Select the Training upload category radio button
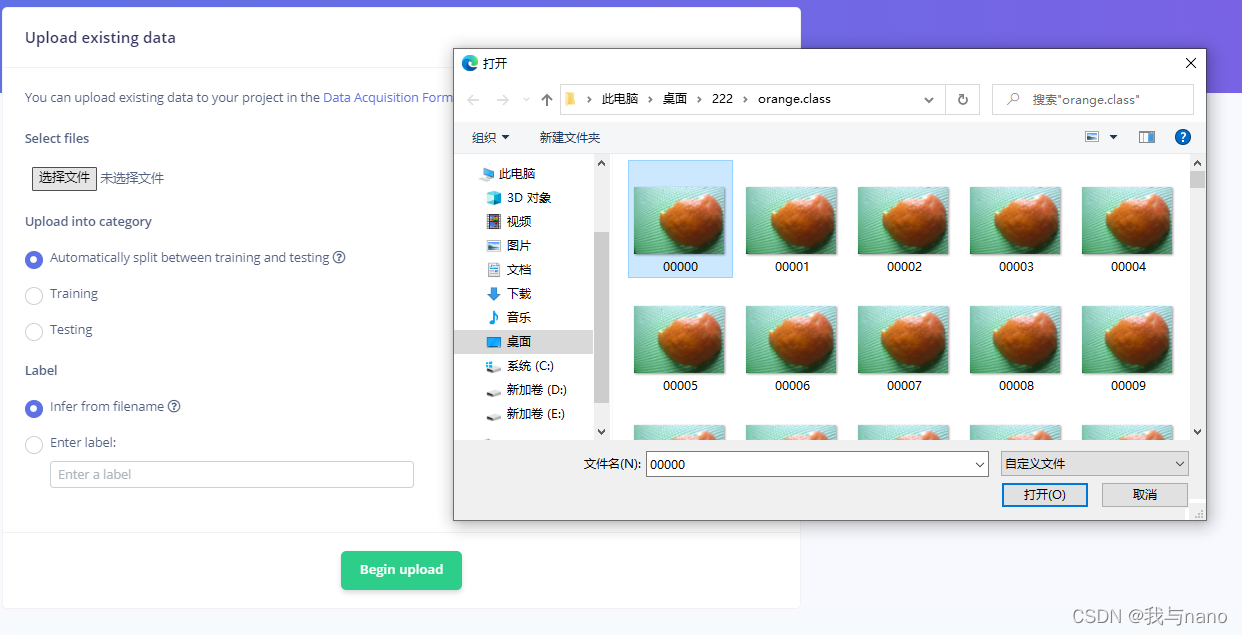This screenshot has width=1242, height=635. (33, 294)
